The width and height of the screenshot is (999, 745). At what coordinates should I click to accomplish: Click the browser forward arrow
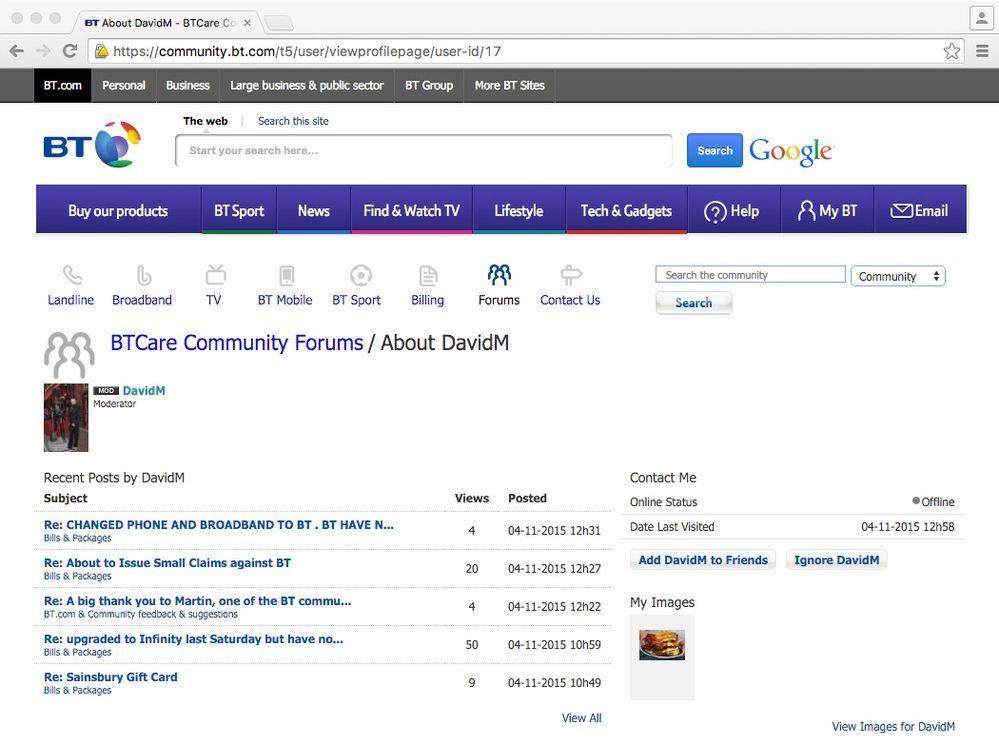coord(43,51)
